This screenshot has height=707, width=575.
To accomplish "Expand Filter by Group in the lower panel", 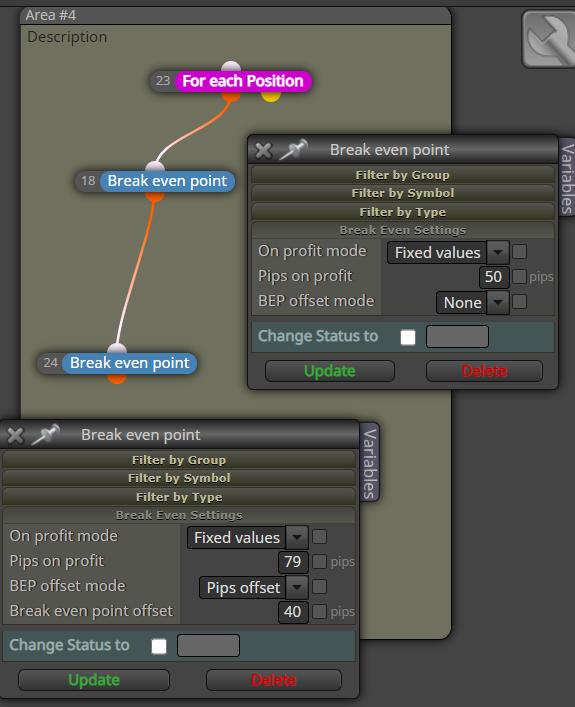I will click(x=179, y=460).
